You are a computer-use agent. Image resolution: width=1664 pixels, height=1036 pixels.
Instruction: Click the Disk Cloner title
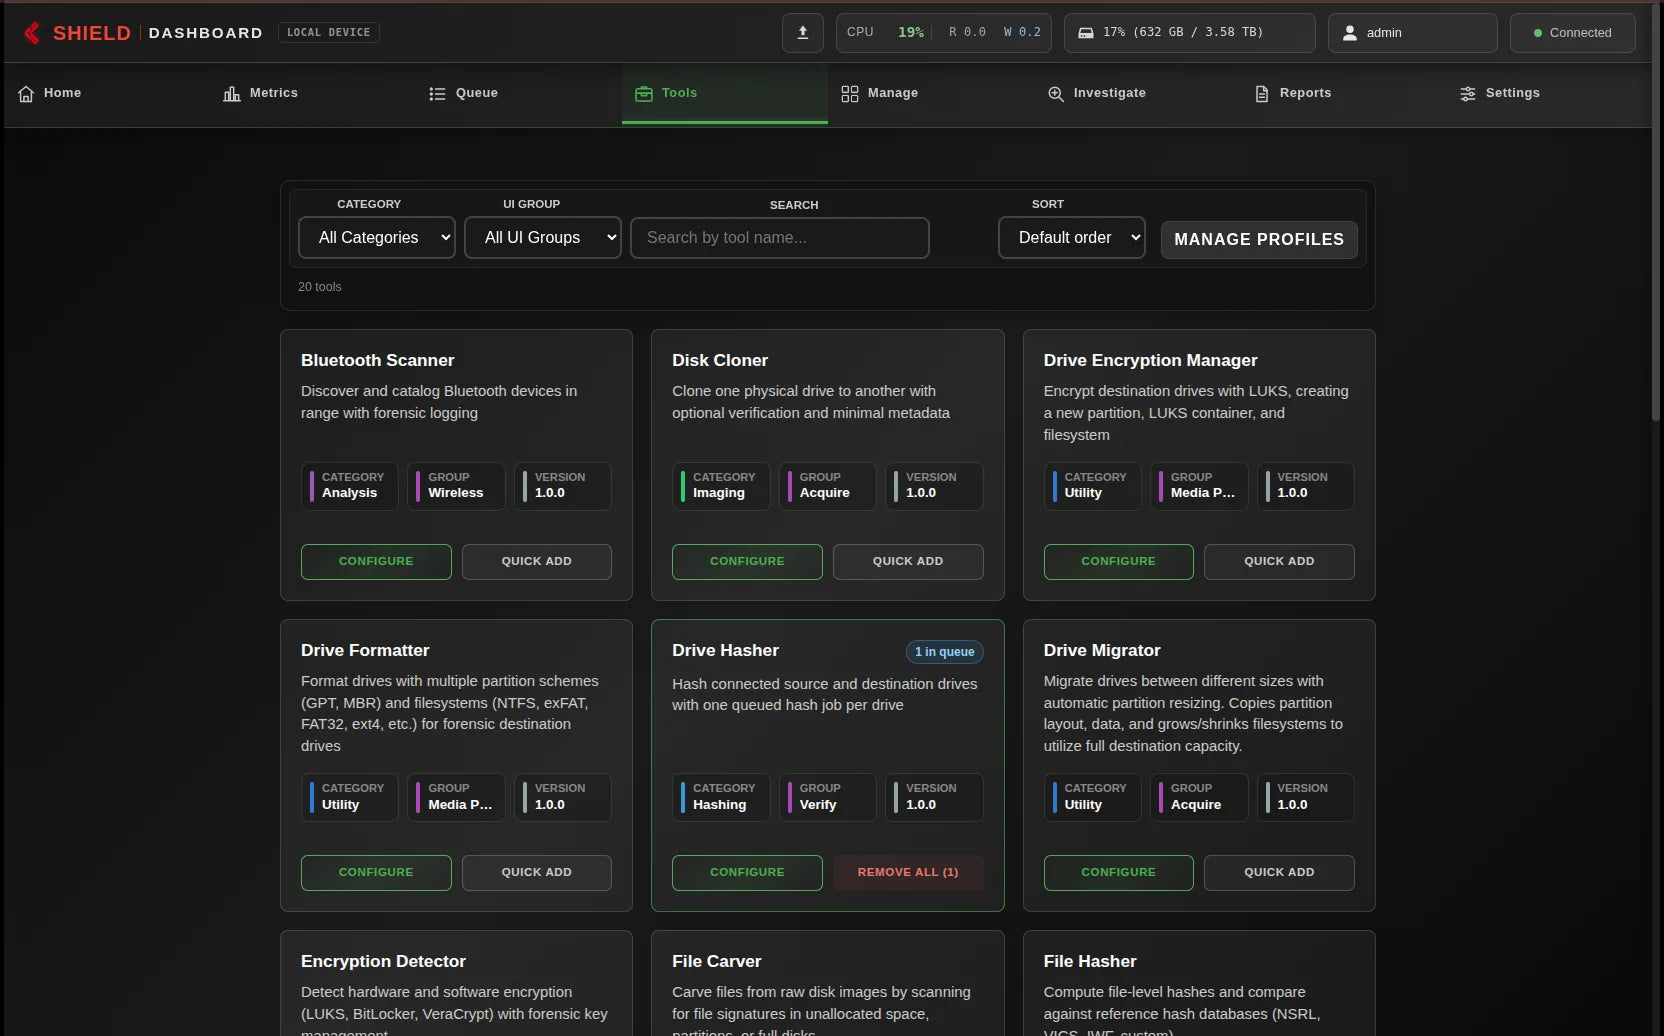(x=720, y=361)
